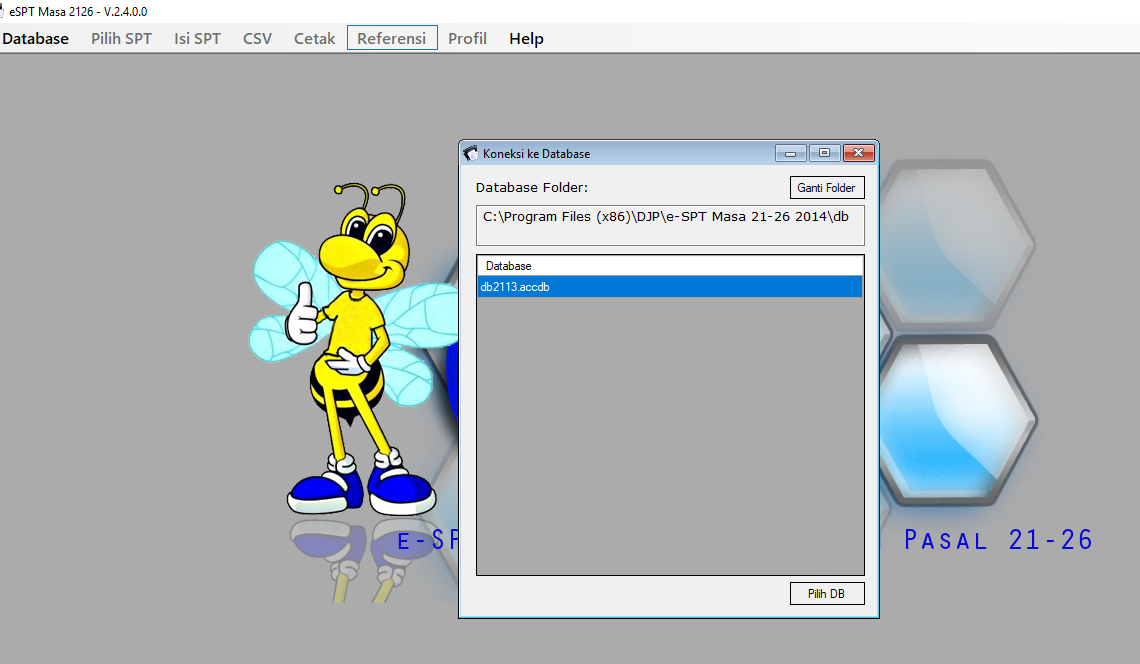The height and width of the screenshot is (664, 1140).
Task: Click the Database column header
Action: [x=670, y=265]
